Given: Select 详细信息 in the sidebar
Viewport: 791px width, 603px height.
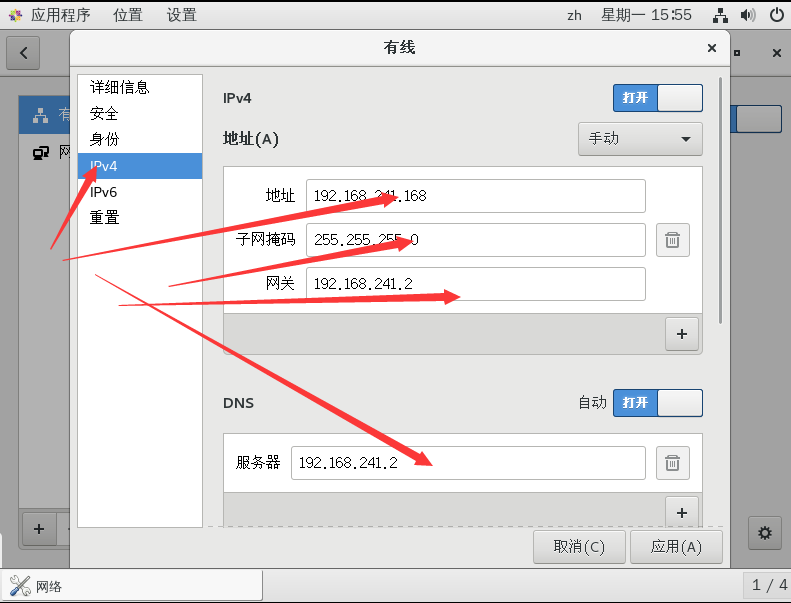Looking at the screenshot, I should point(119,88).
